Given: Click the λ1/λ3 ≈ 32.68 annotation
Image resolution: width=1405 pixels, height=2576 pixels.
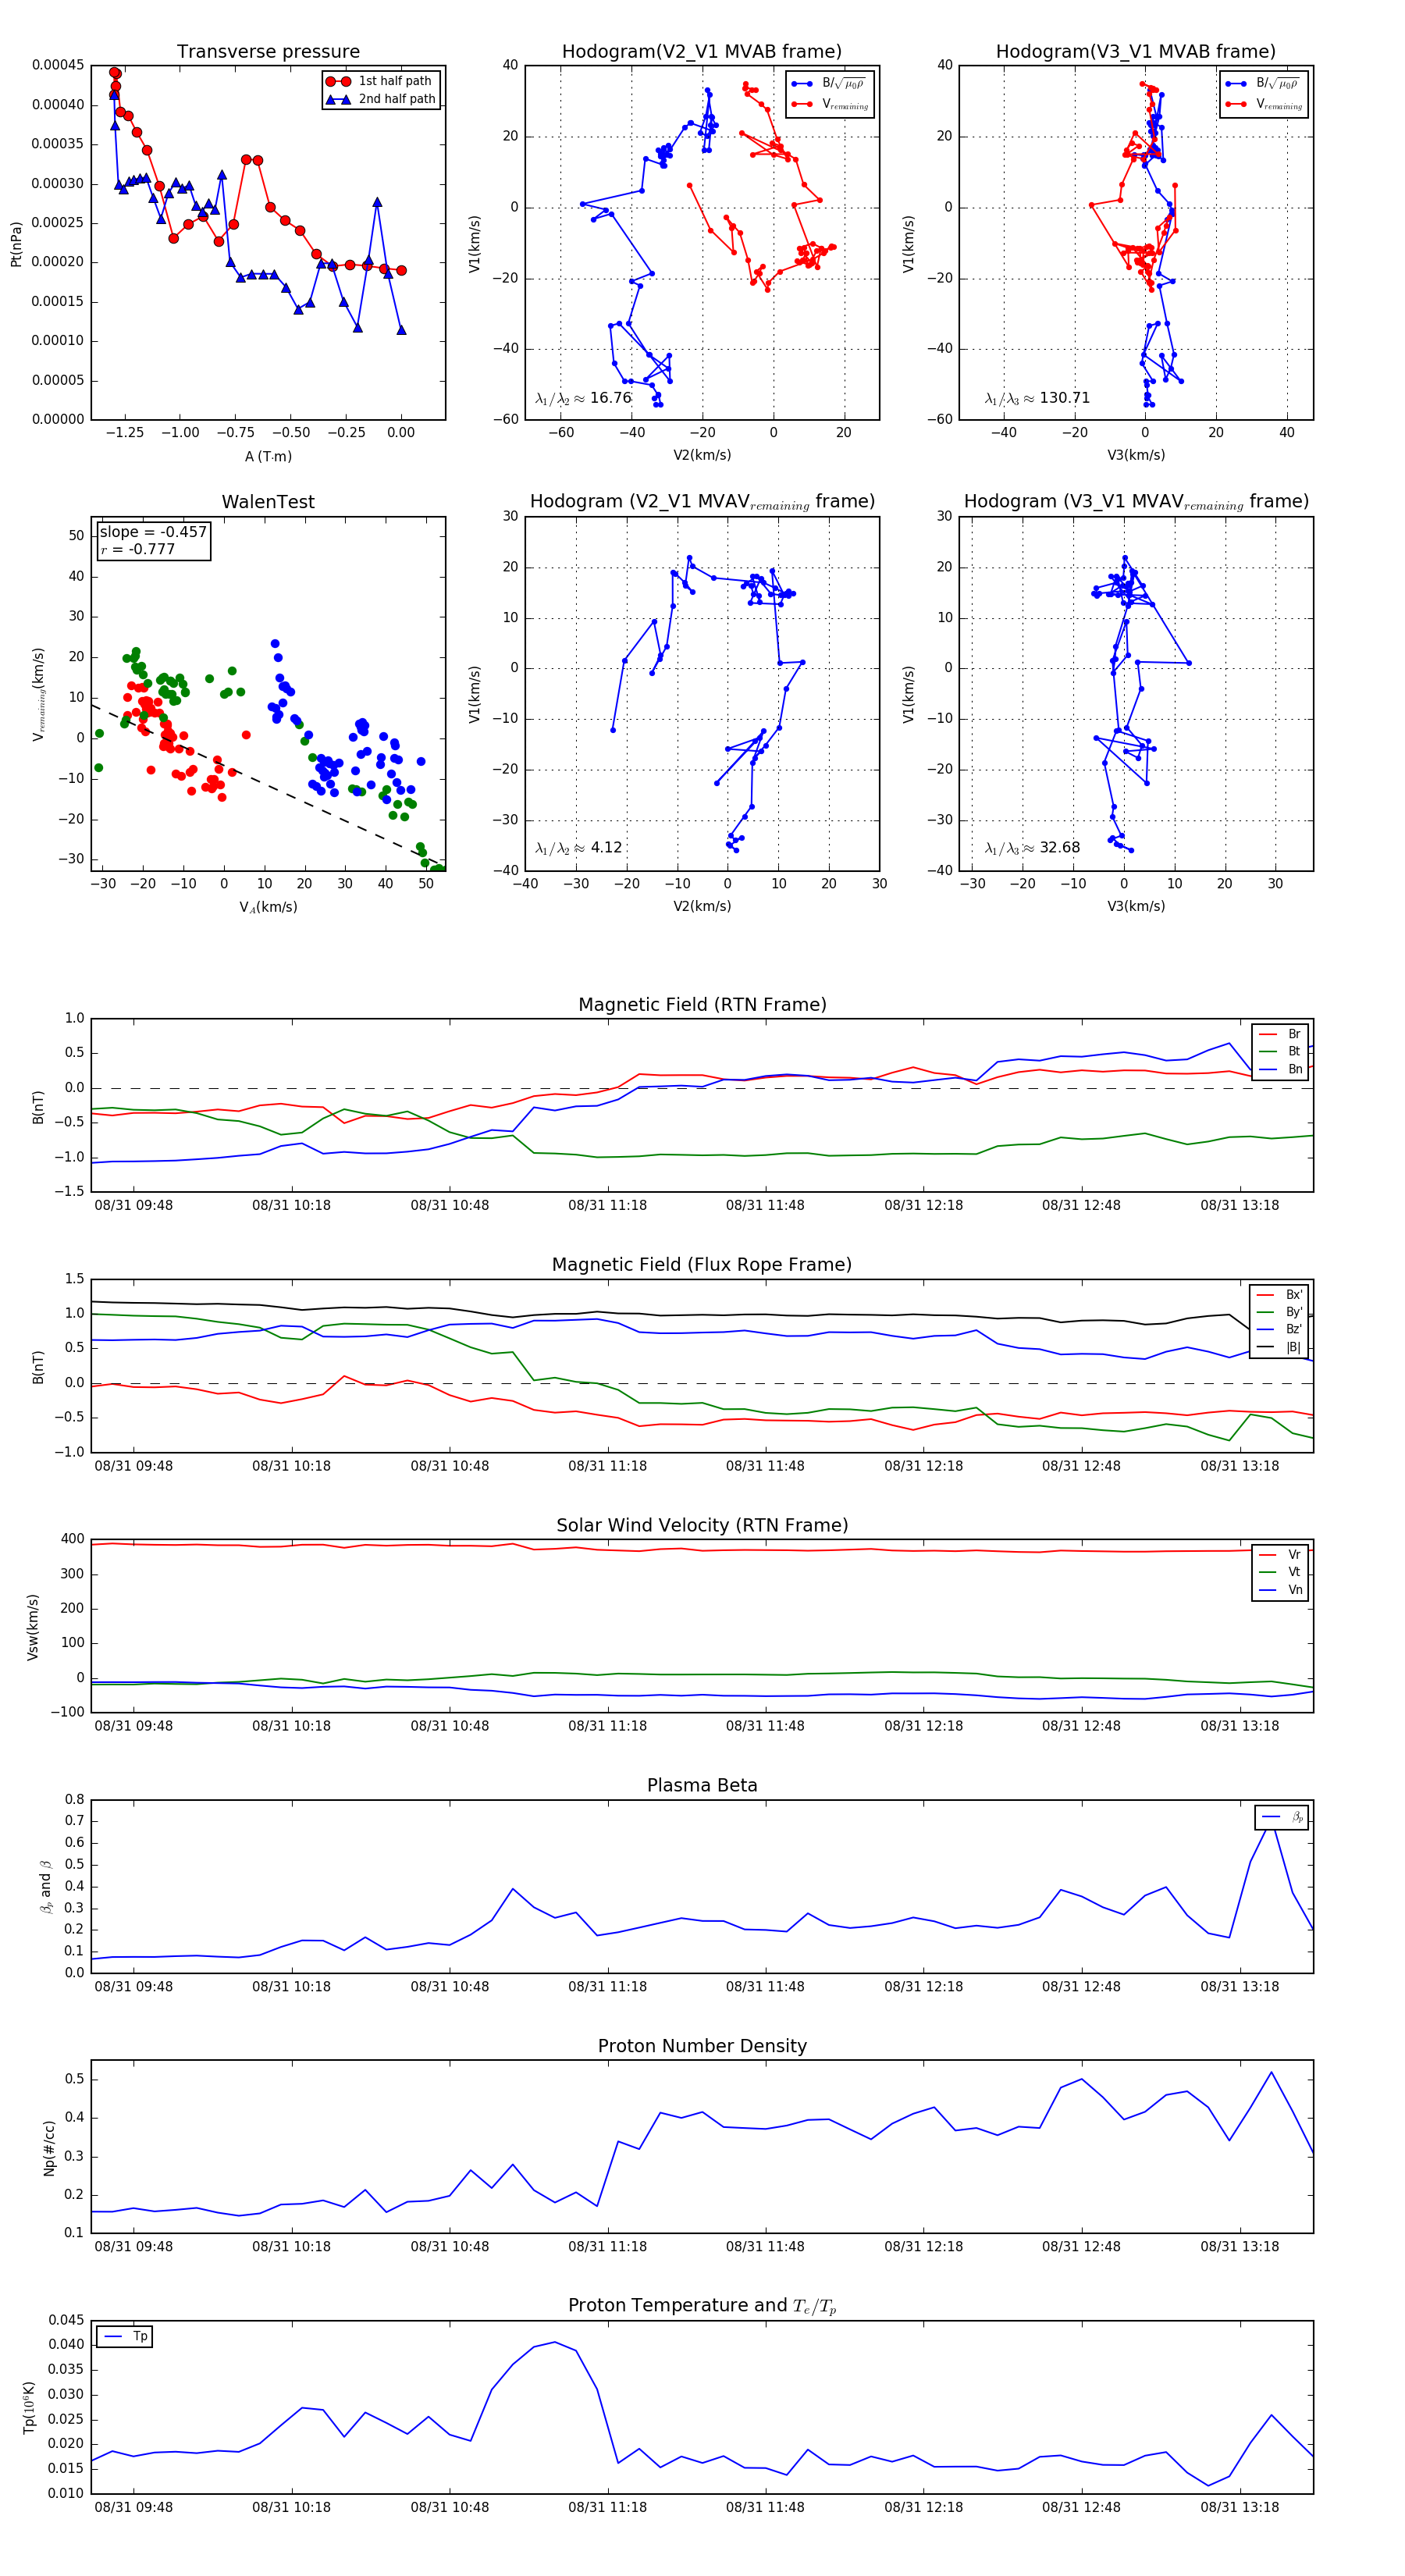Looking at the screenshot, I should click(1033, 848).
